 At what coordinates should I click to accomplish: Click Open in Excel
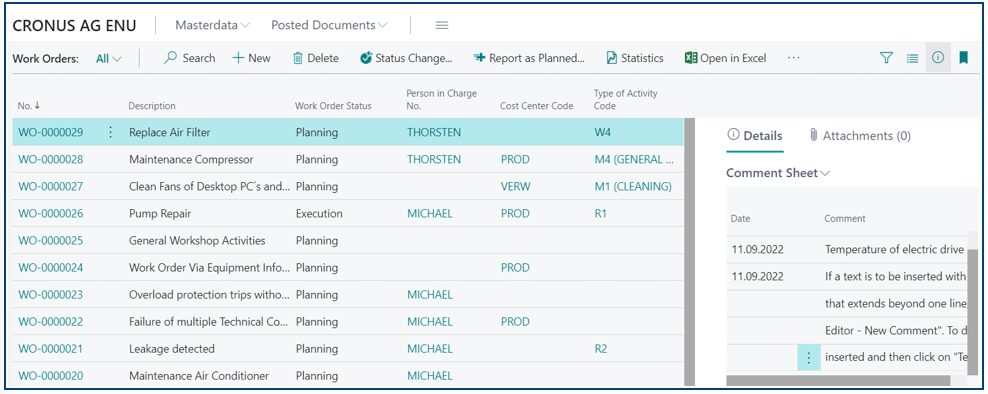[x=725, y=58]
